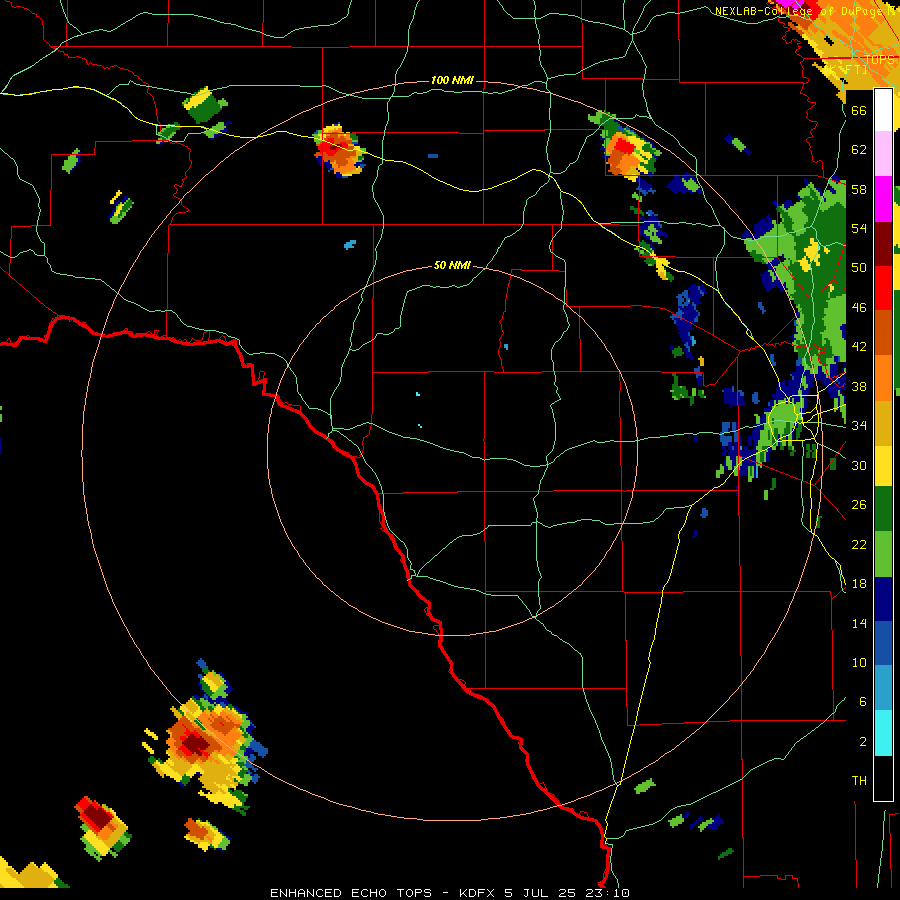900x900 pixels.
Task: Click the TH threshold legend label
Action: coord(859,781)
